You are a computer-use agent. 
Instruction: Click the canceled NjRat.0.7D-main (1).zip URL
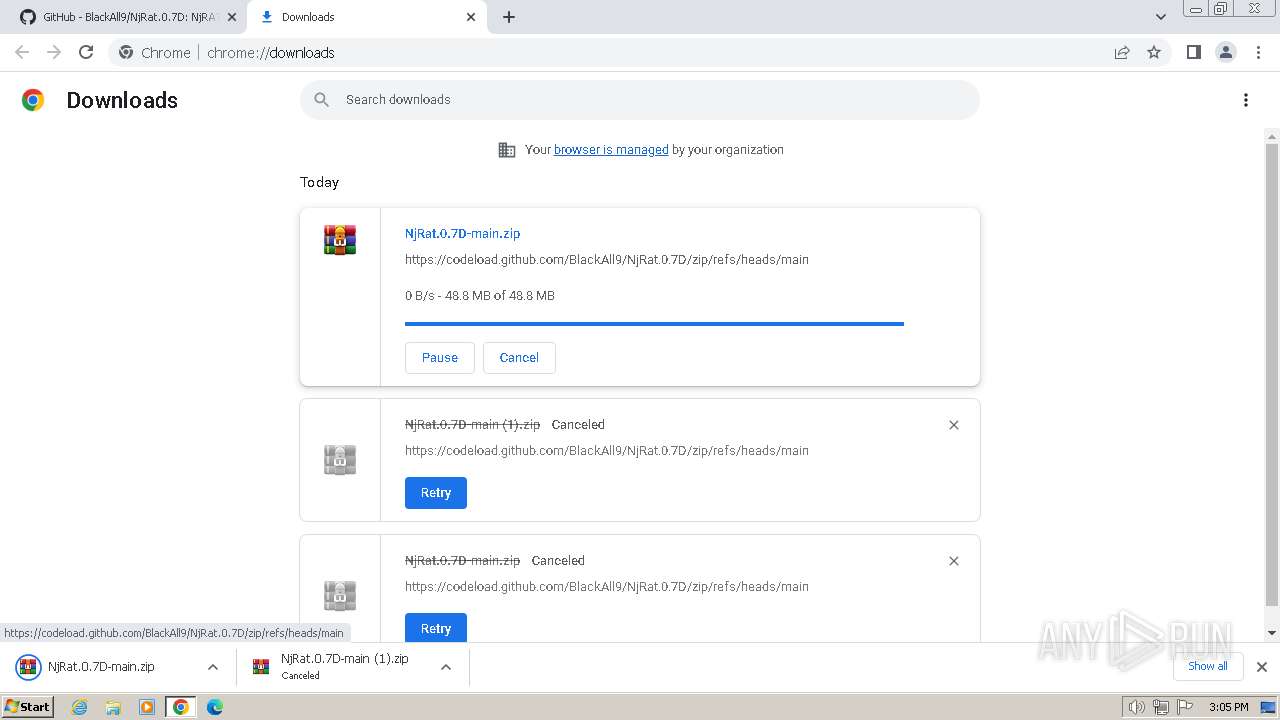pyautogui.click(x=607, y=450)
